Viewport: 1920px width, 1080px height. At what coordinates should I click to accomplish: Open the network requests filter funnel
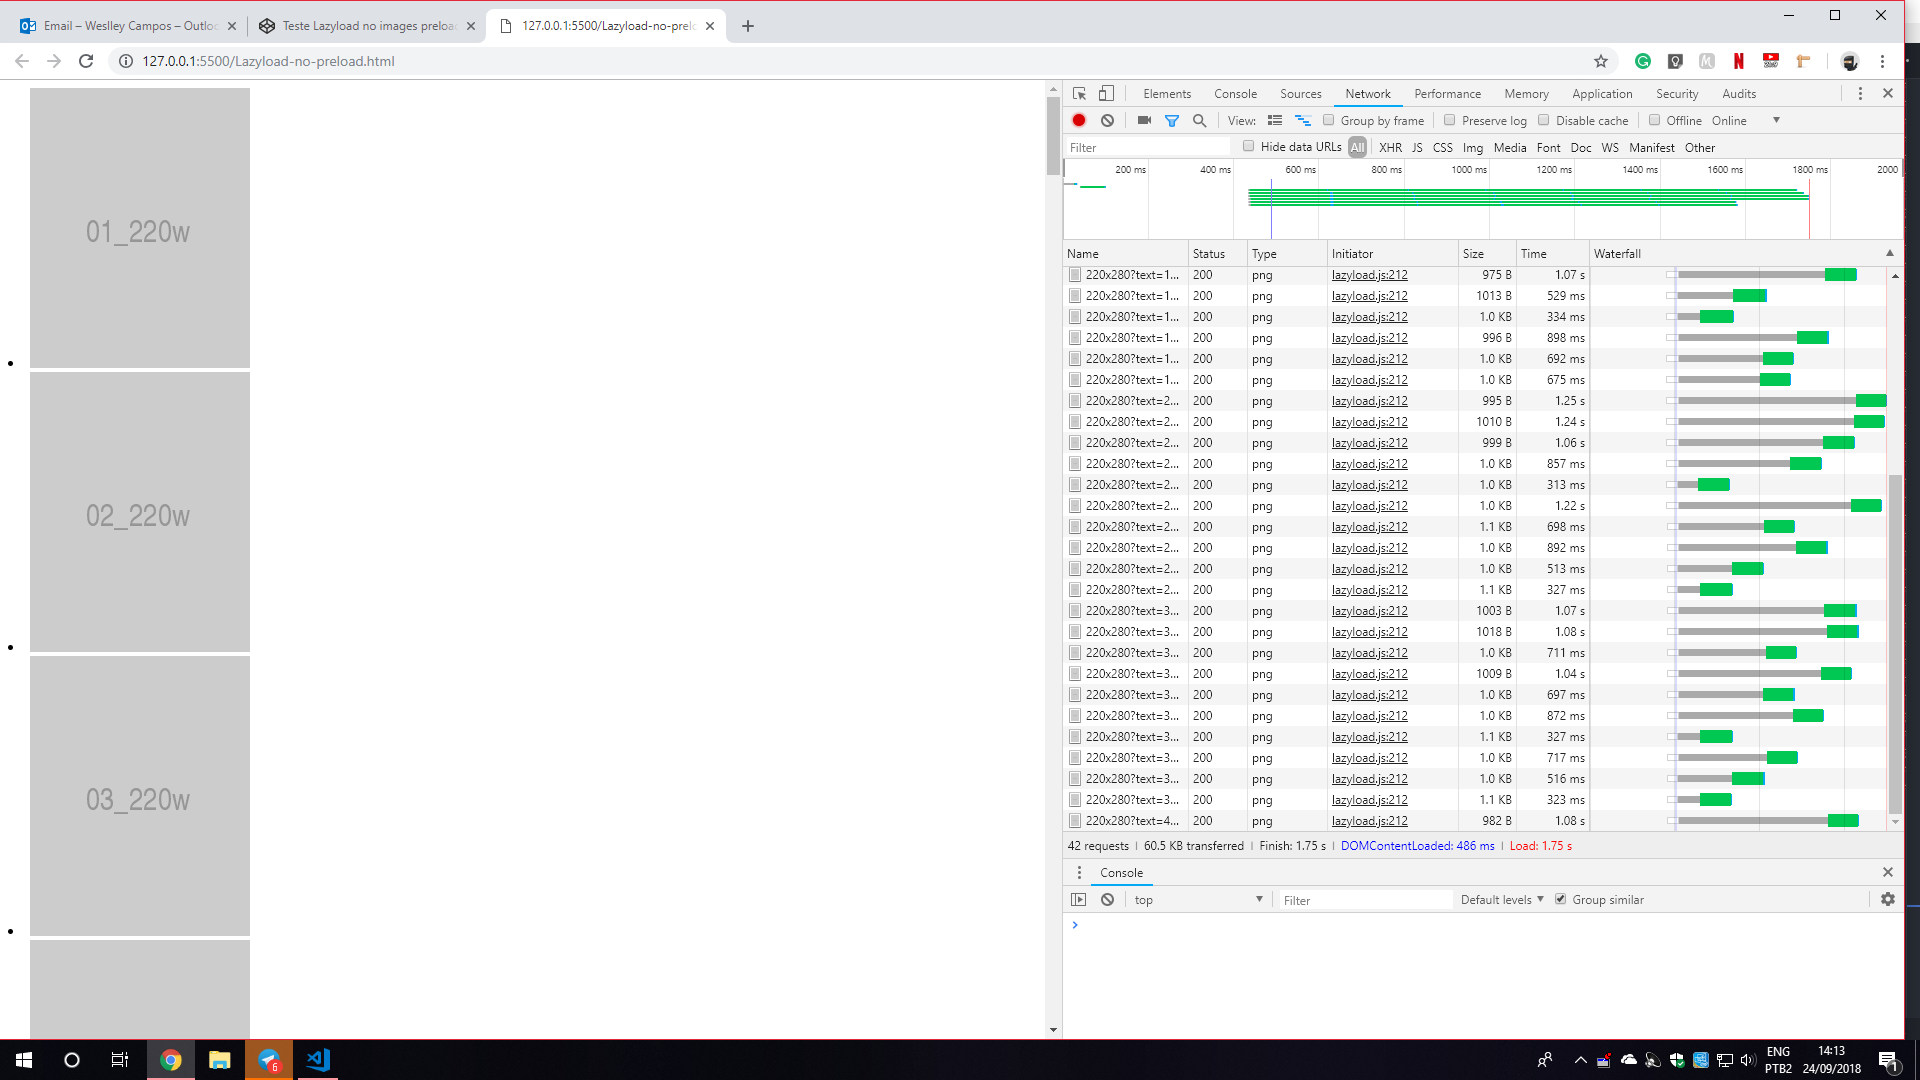tap(1172, 120)
